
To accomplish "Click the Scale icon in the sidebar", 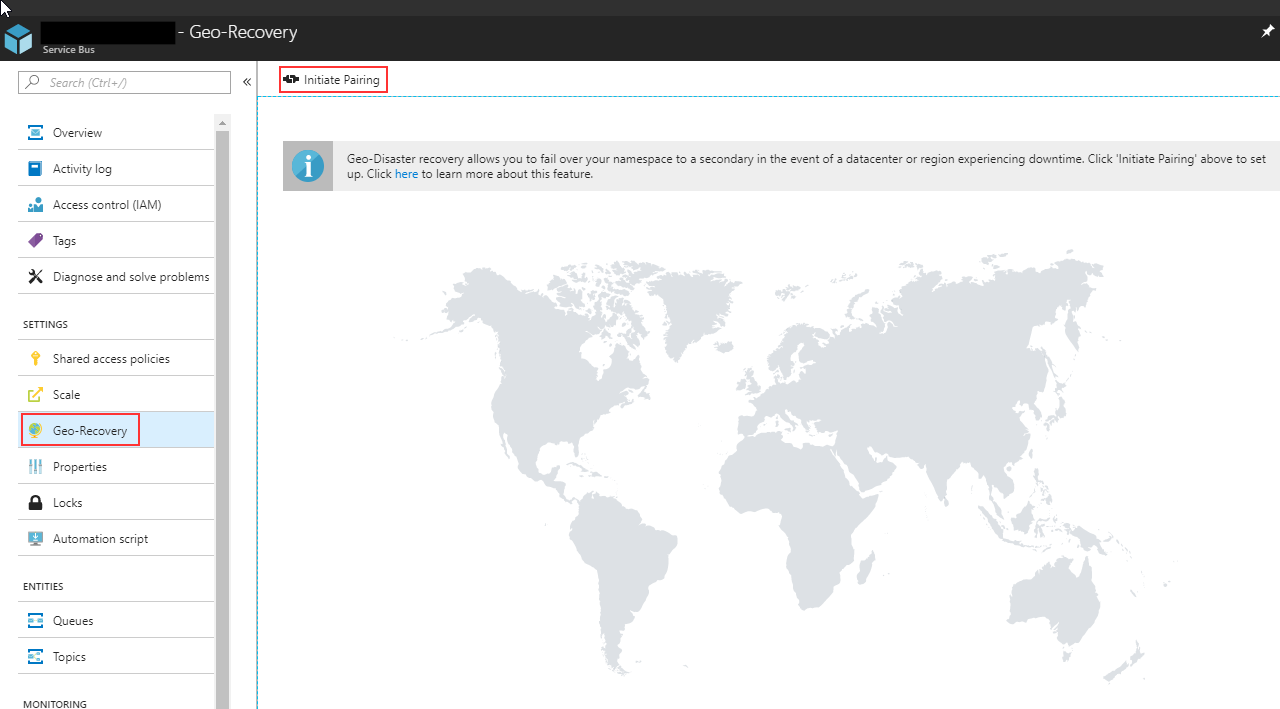I will tap(35, 394).
